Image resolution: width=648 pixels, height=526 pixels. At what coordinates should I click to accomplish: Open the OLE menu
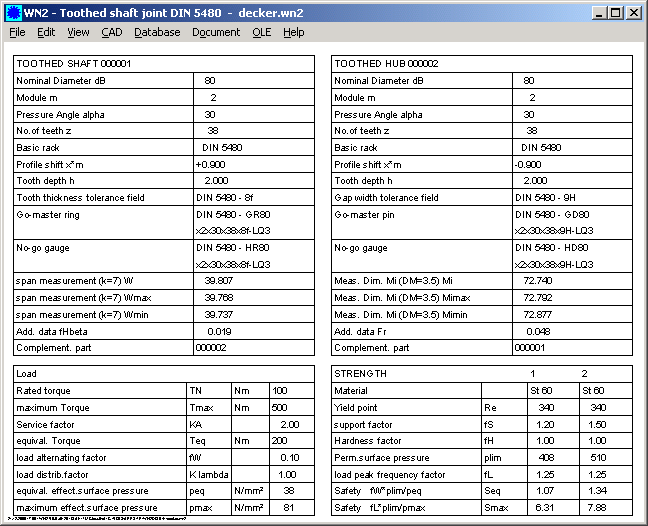(261, 32)
